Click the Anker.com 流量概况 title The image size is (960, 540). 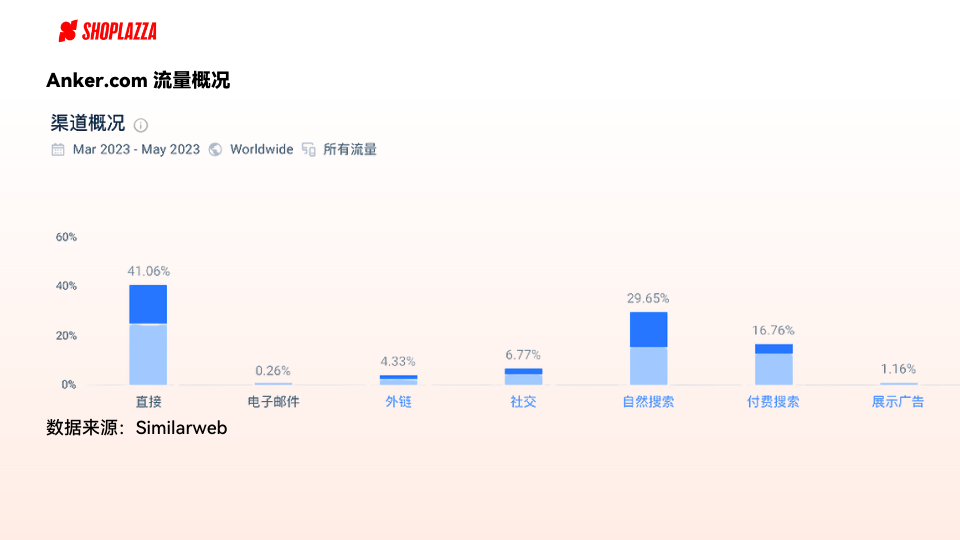pos(138,81)
